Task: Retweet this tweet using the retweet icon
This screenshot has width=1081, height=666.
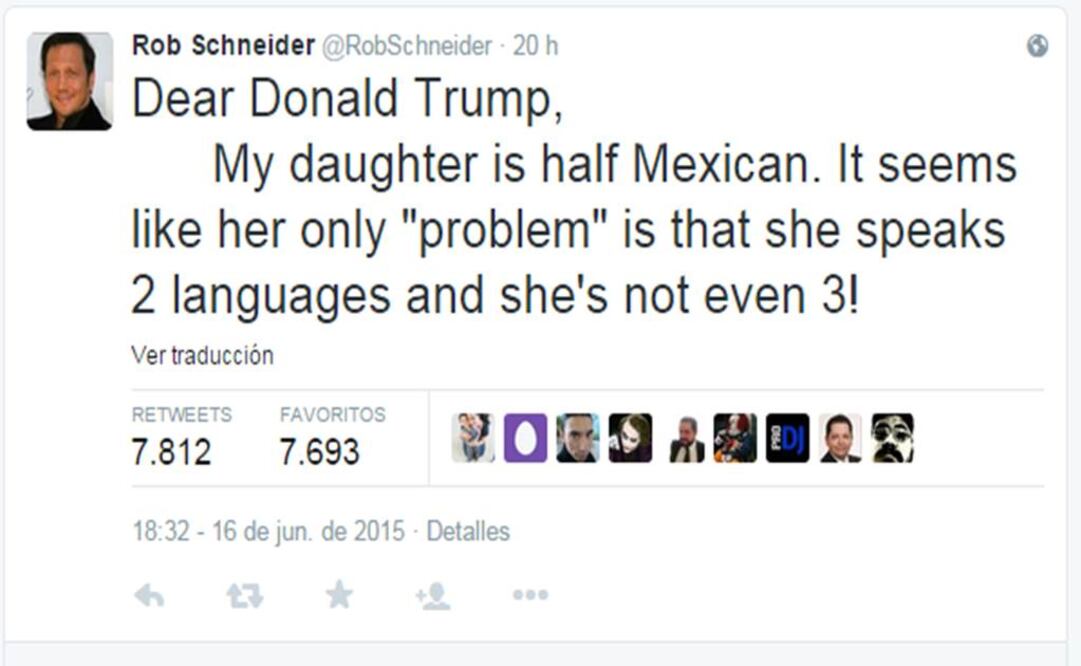Action: click(x=244, y=596)
